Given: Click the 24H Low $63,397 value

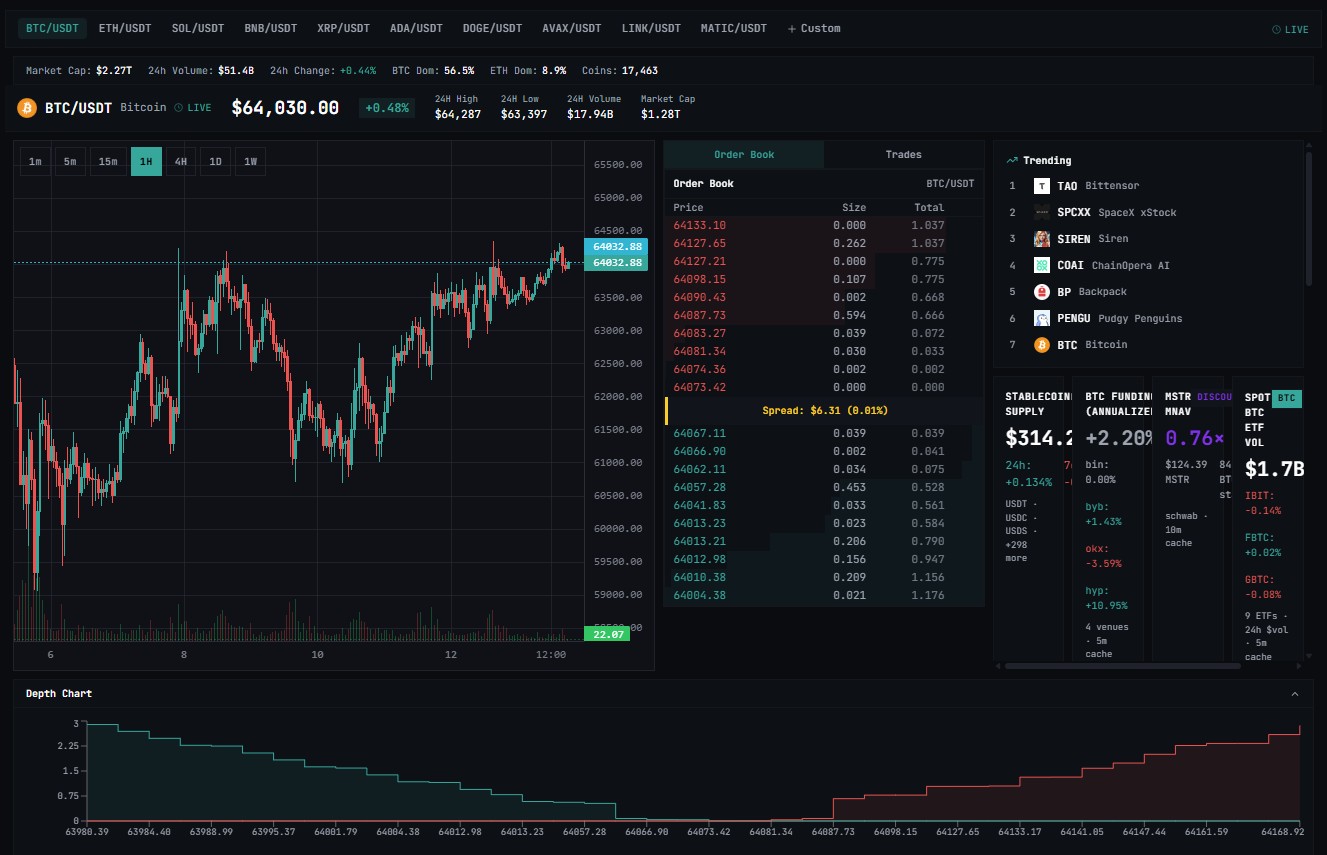Looking at the screenshot, I should tap(524, 114).
